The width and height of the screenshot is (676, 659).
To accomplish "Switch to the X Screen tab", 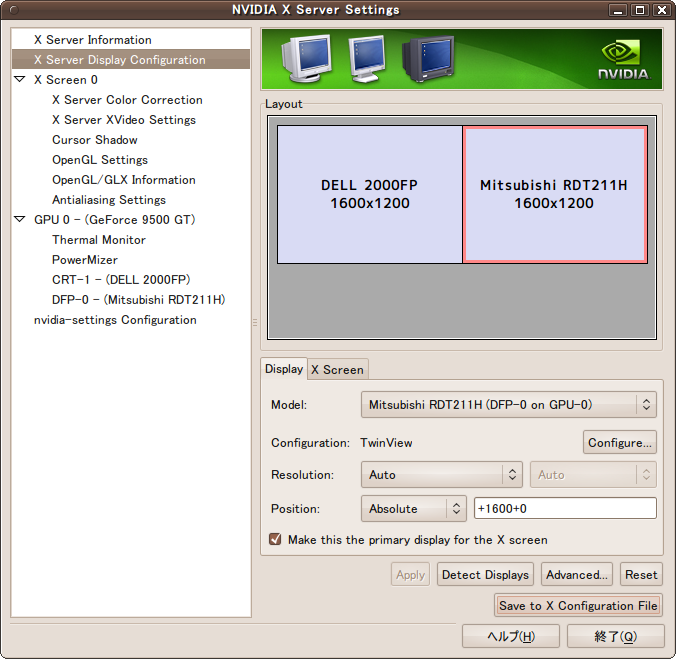I will tap(337, 370).
